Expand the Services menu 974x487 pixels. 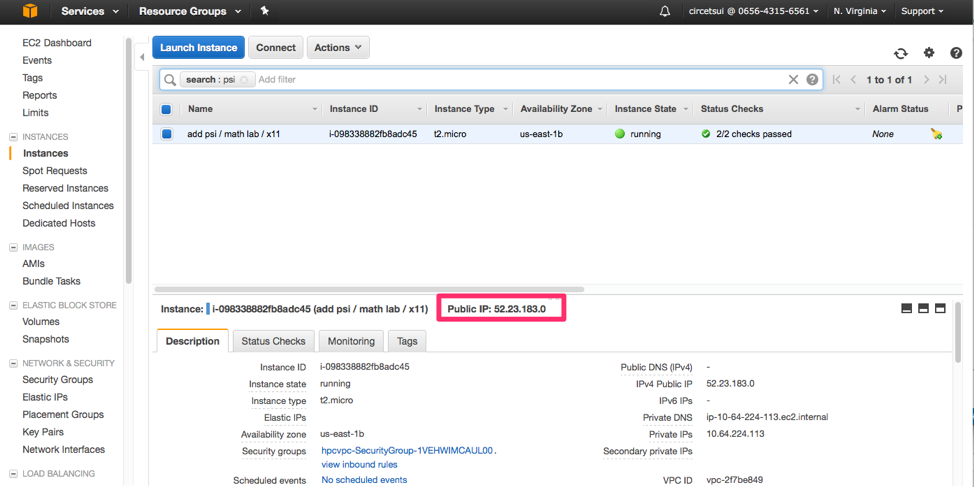click(89, 12)
